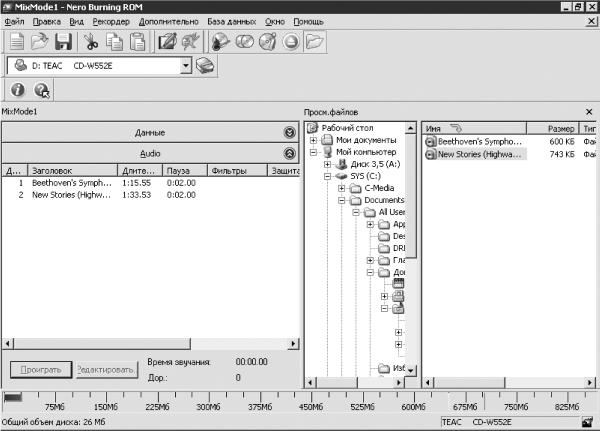Click the New compilation document icon
This screenshot has width=600, height=431.
pos(17,41)
